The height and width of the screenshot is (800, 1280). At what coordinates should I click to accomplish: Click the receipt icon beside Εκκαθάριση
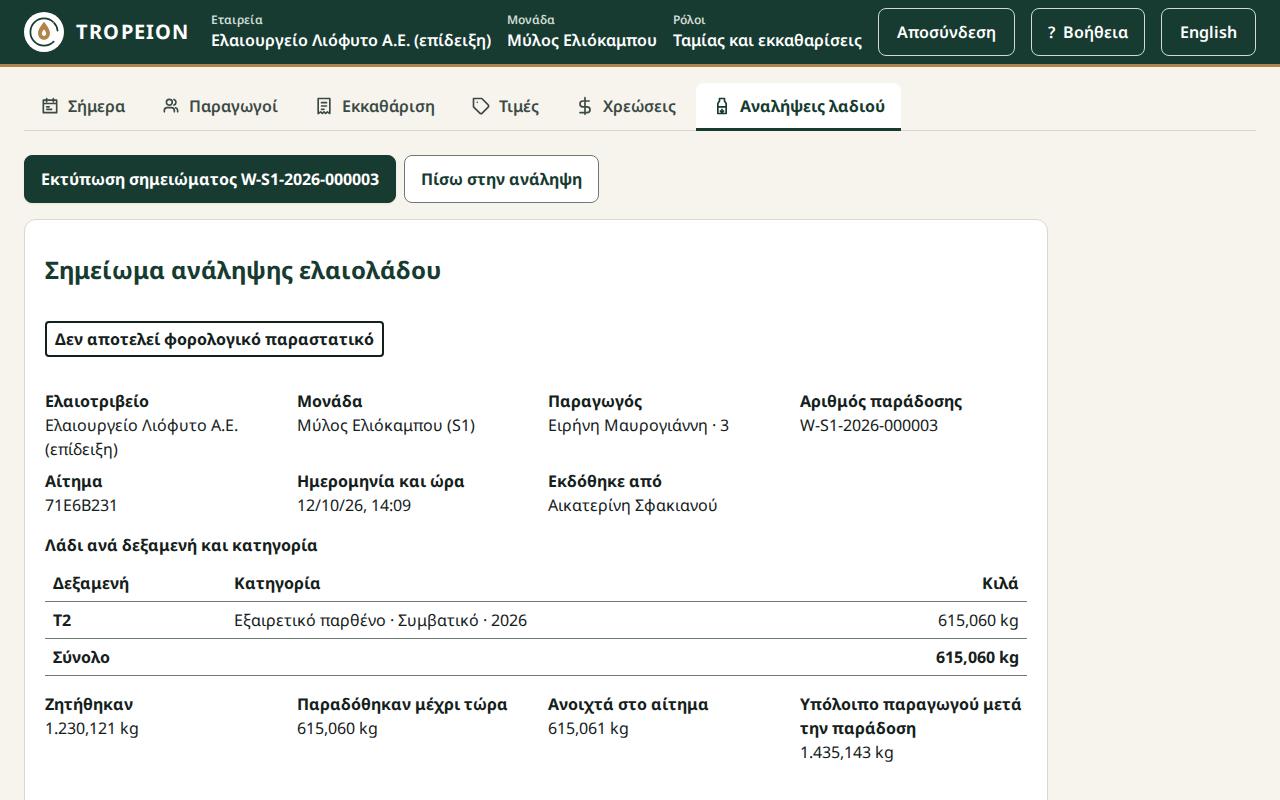point(324,106)
